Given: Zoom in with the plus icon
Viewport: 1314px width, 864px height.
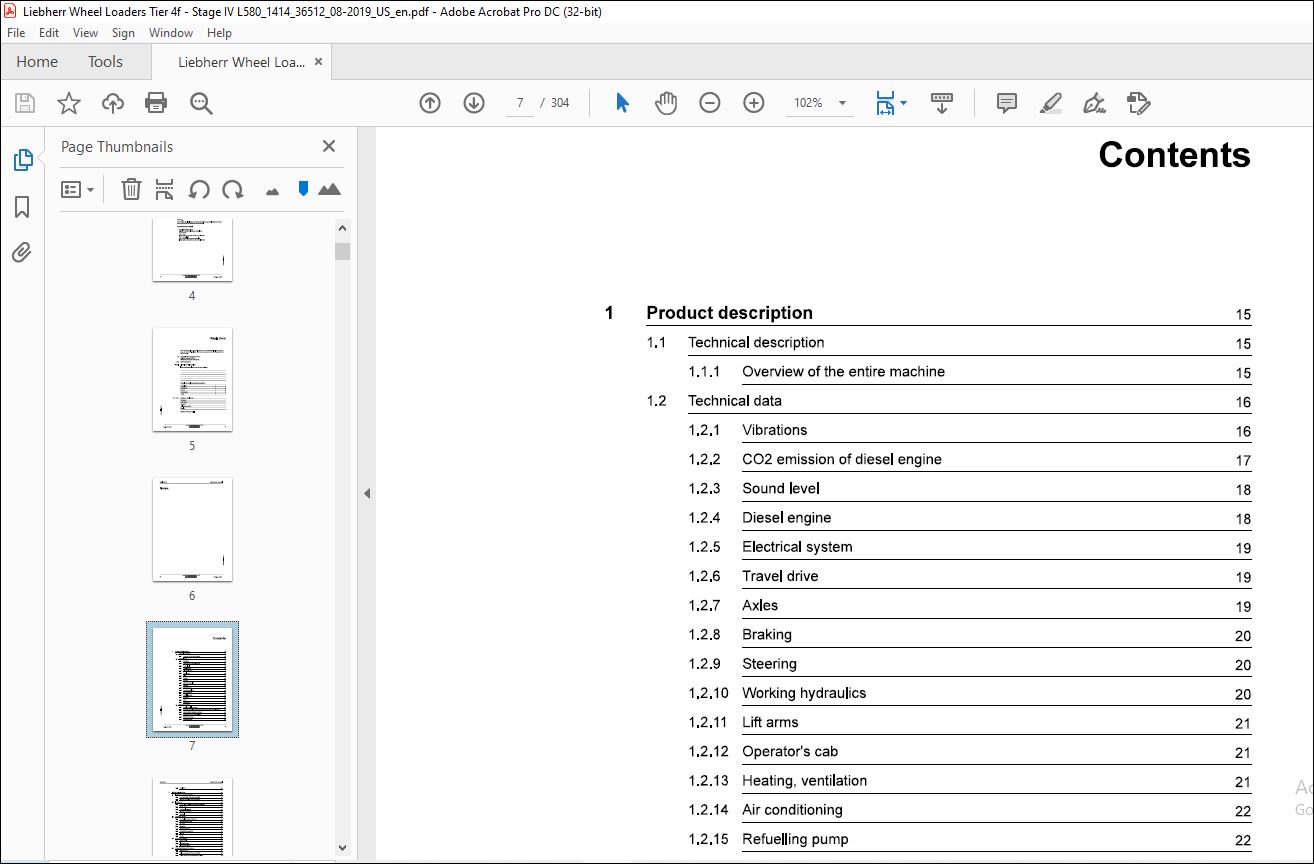Looking at the screenshot, I should click(754, 103).
